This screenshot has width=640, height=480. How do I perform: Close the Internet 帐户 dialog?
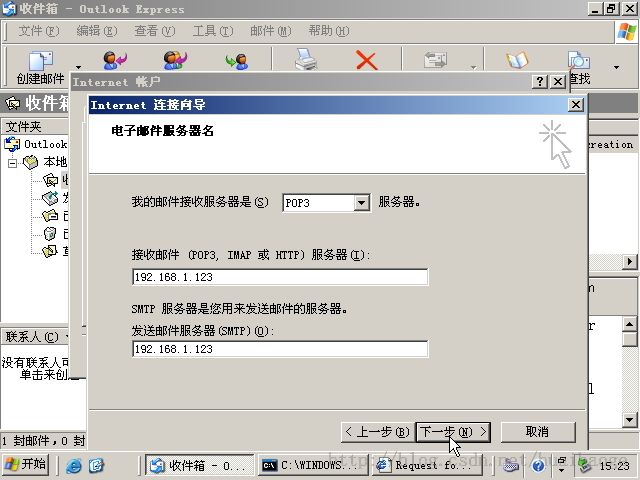pos(558,82)
